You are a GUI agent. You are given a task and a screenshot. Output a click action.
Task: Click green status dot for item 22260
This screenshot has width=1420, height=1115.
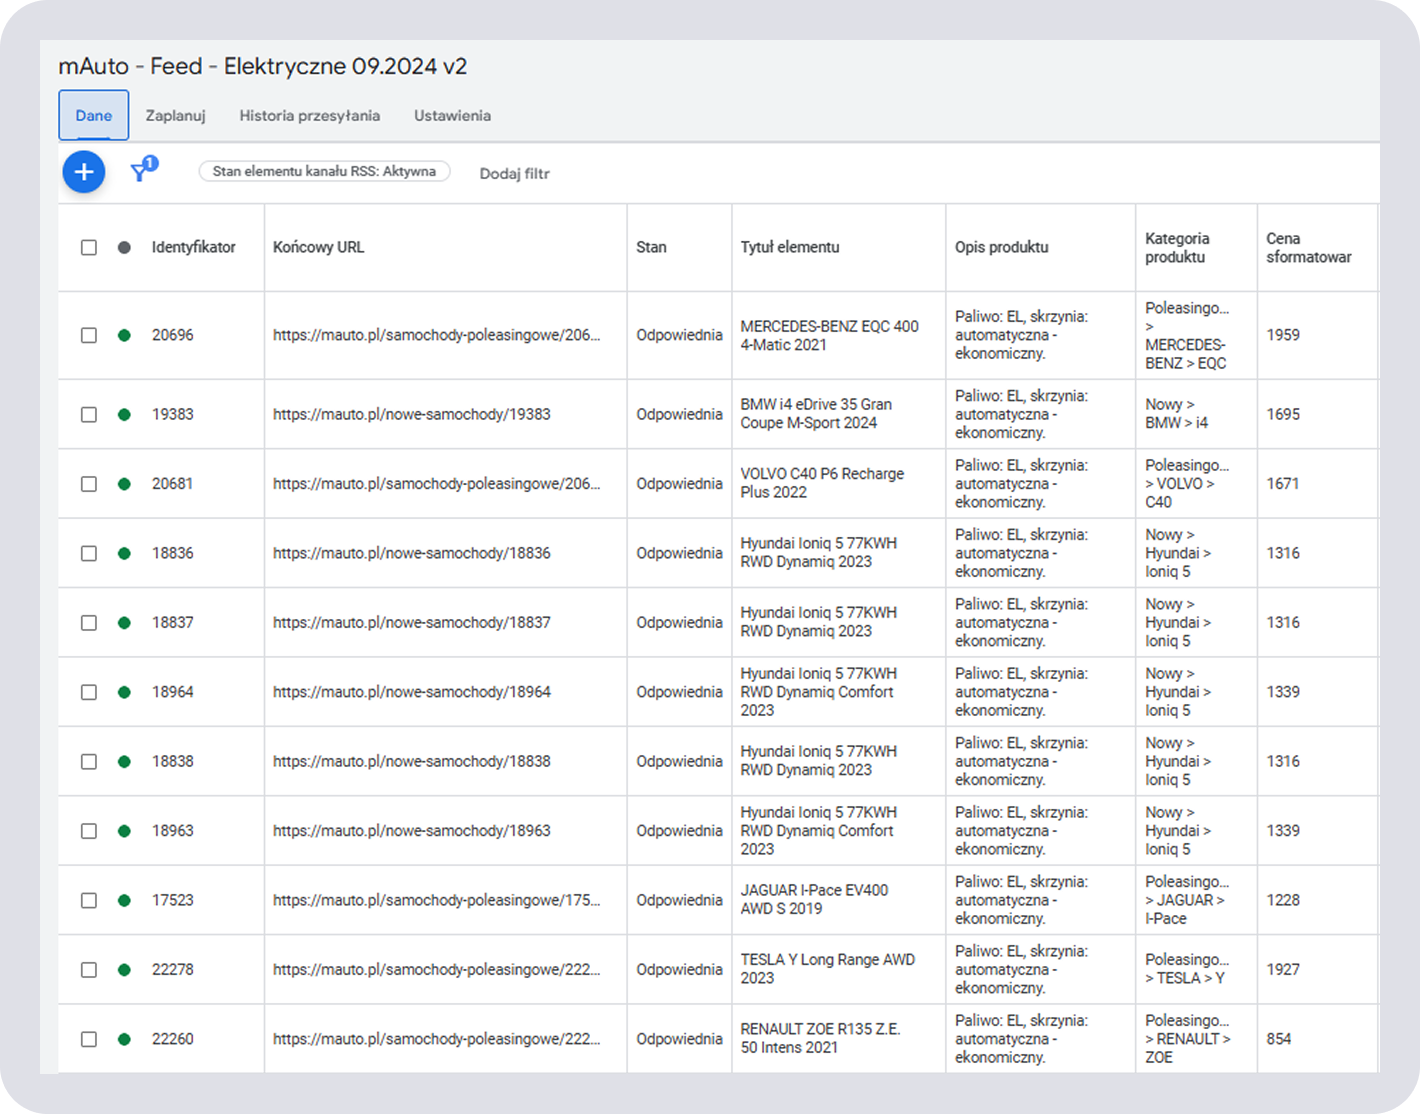coord(124,1039)
